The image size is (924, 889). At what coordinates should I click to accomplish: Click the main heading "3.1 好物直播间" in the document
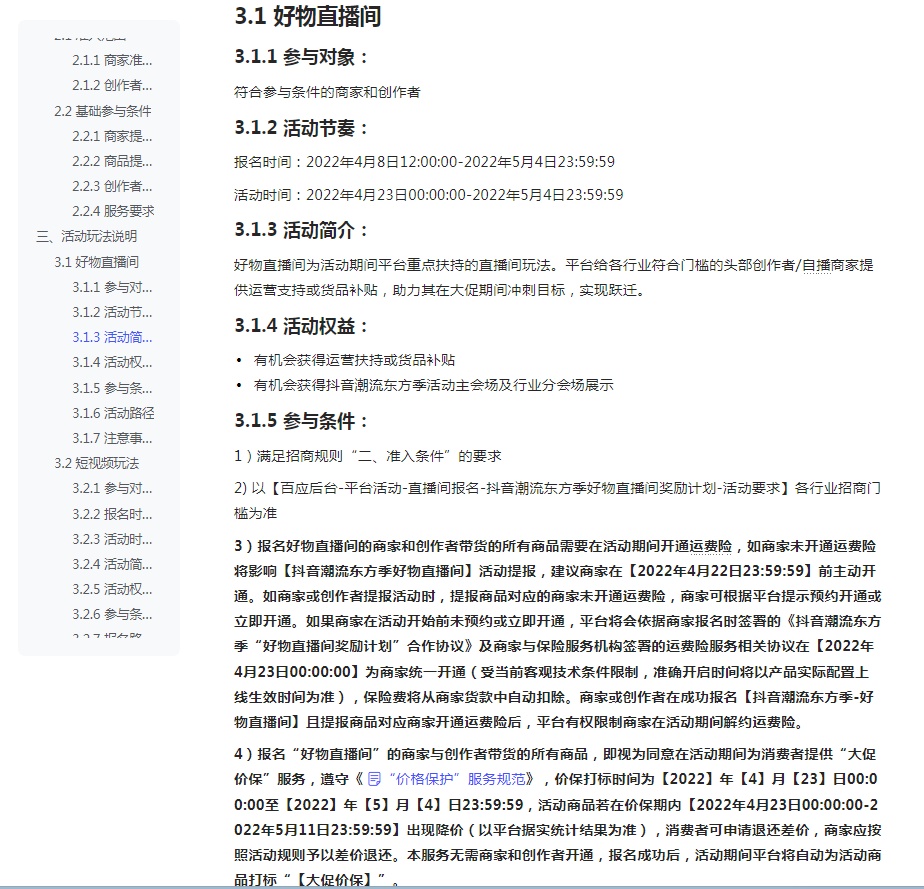[x=308, y=16]
